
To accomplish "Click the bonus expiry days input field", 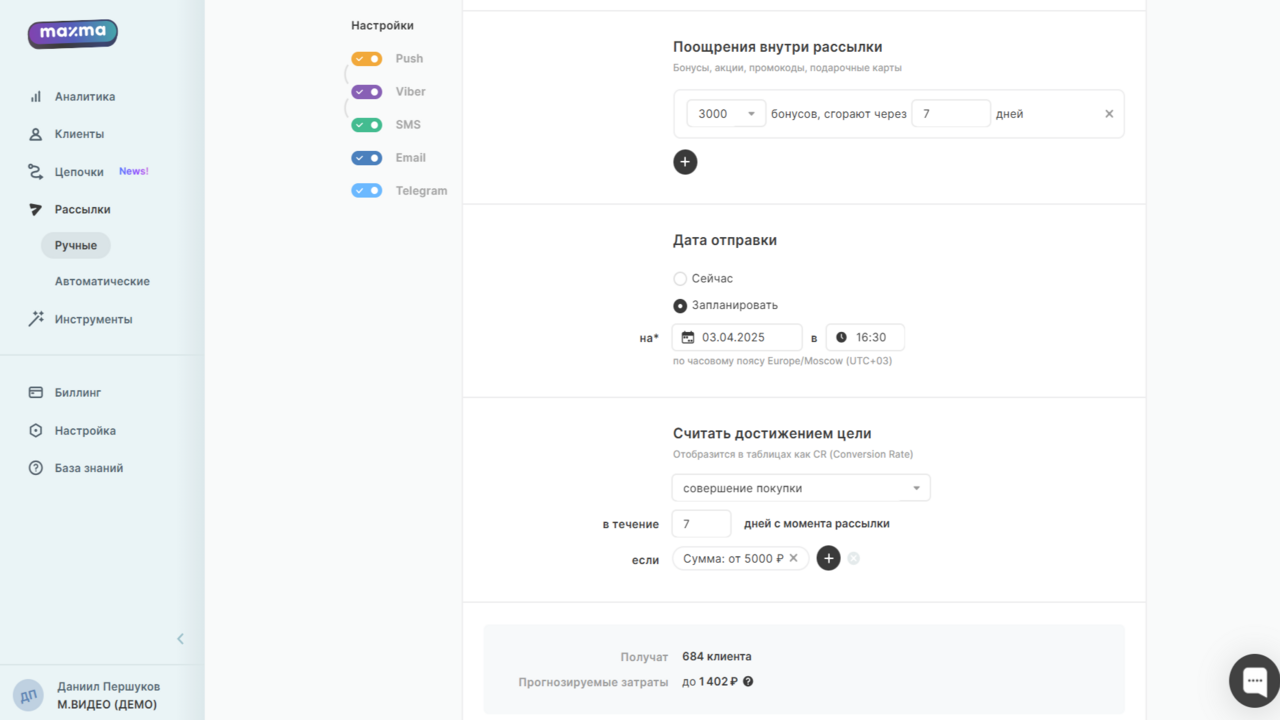I will (x=950, y=114).
